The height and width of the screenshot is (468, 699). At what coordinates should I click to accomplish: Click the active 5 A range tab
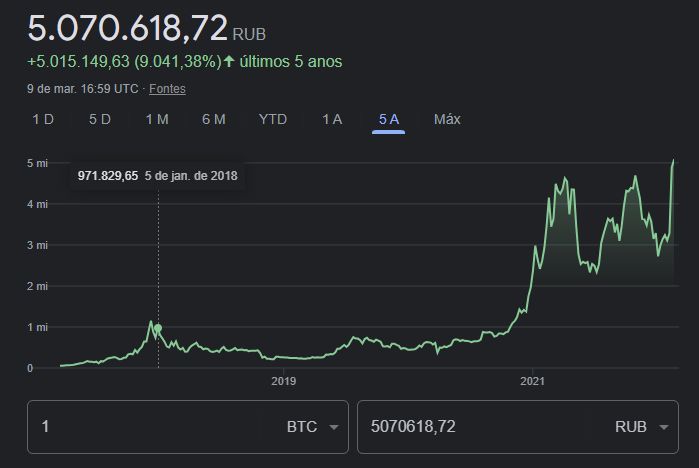(x=389, y=119)
